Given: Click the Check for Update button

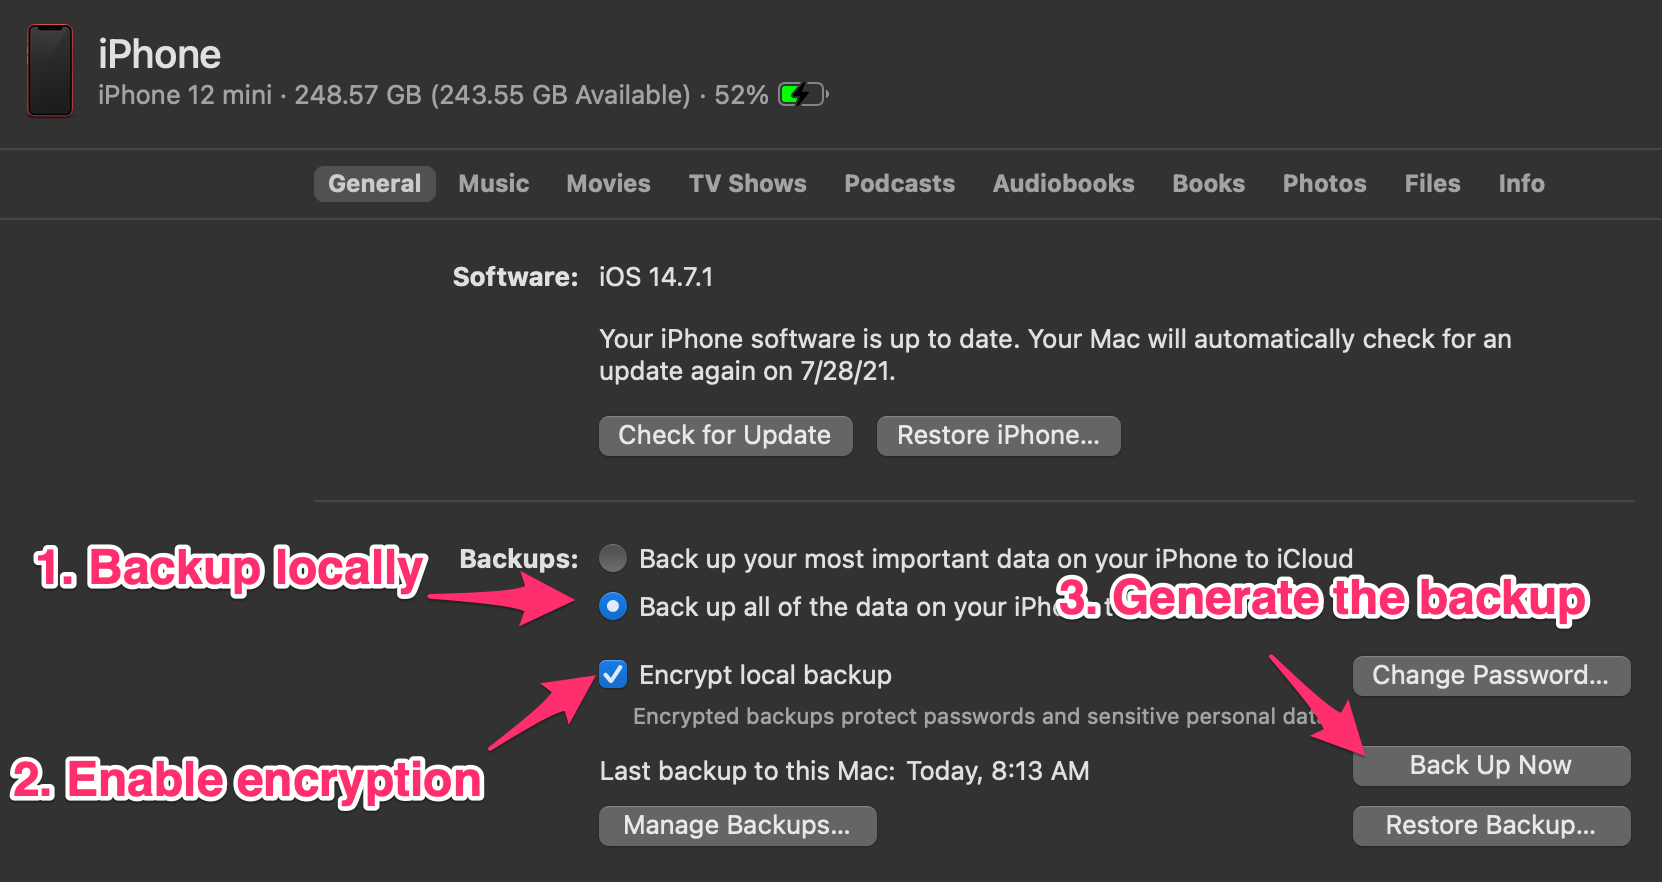Looking at the screenshot, I should click(724, 435).
